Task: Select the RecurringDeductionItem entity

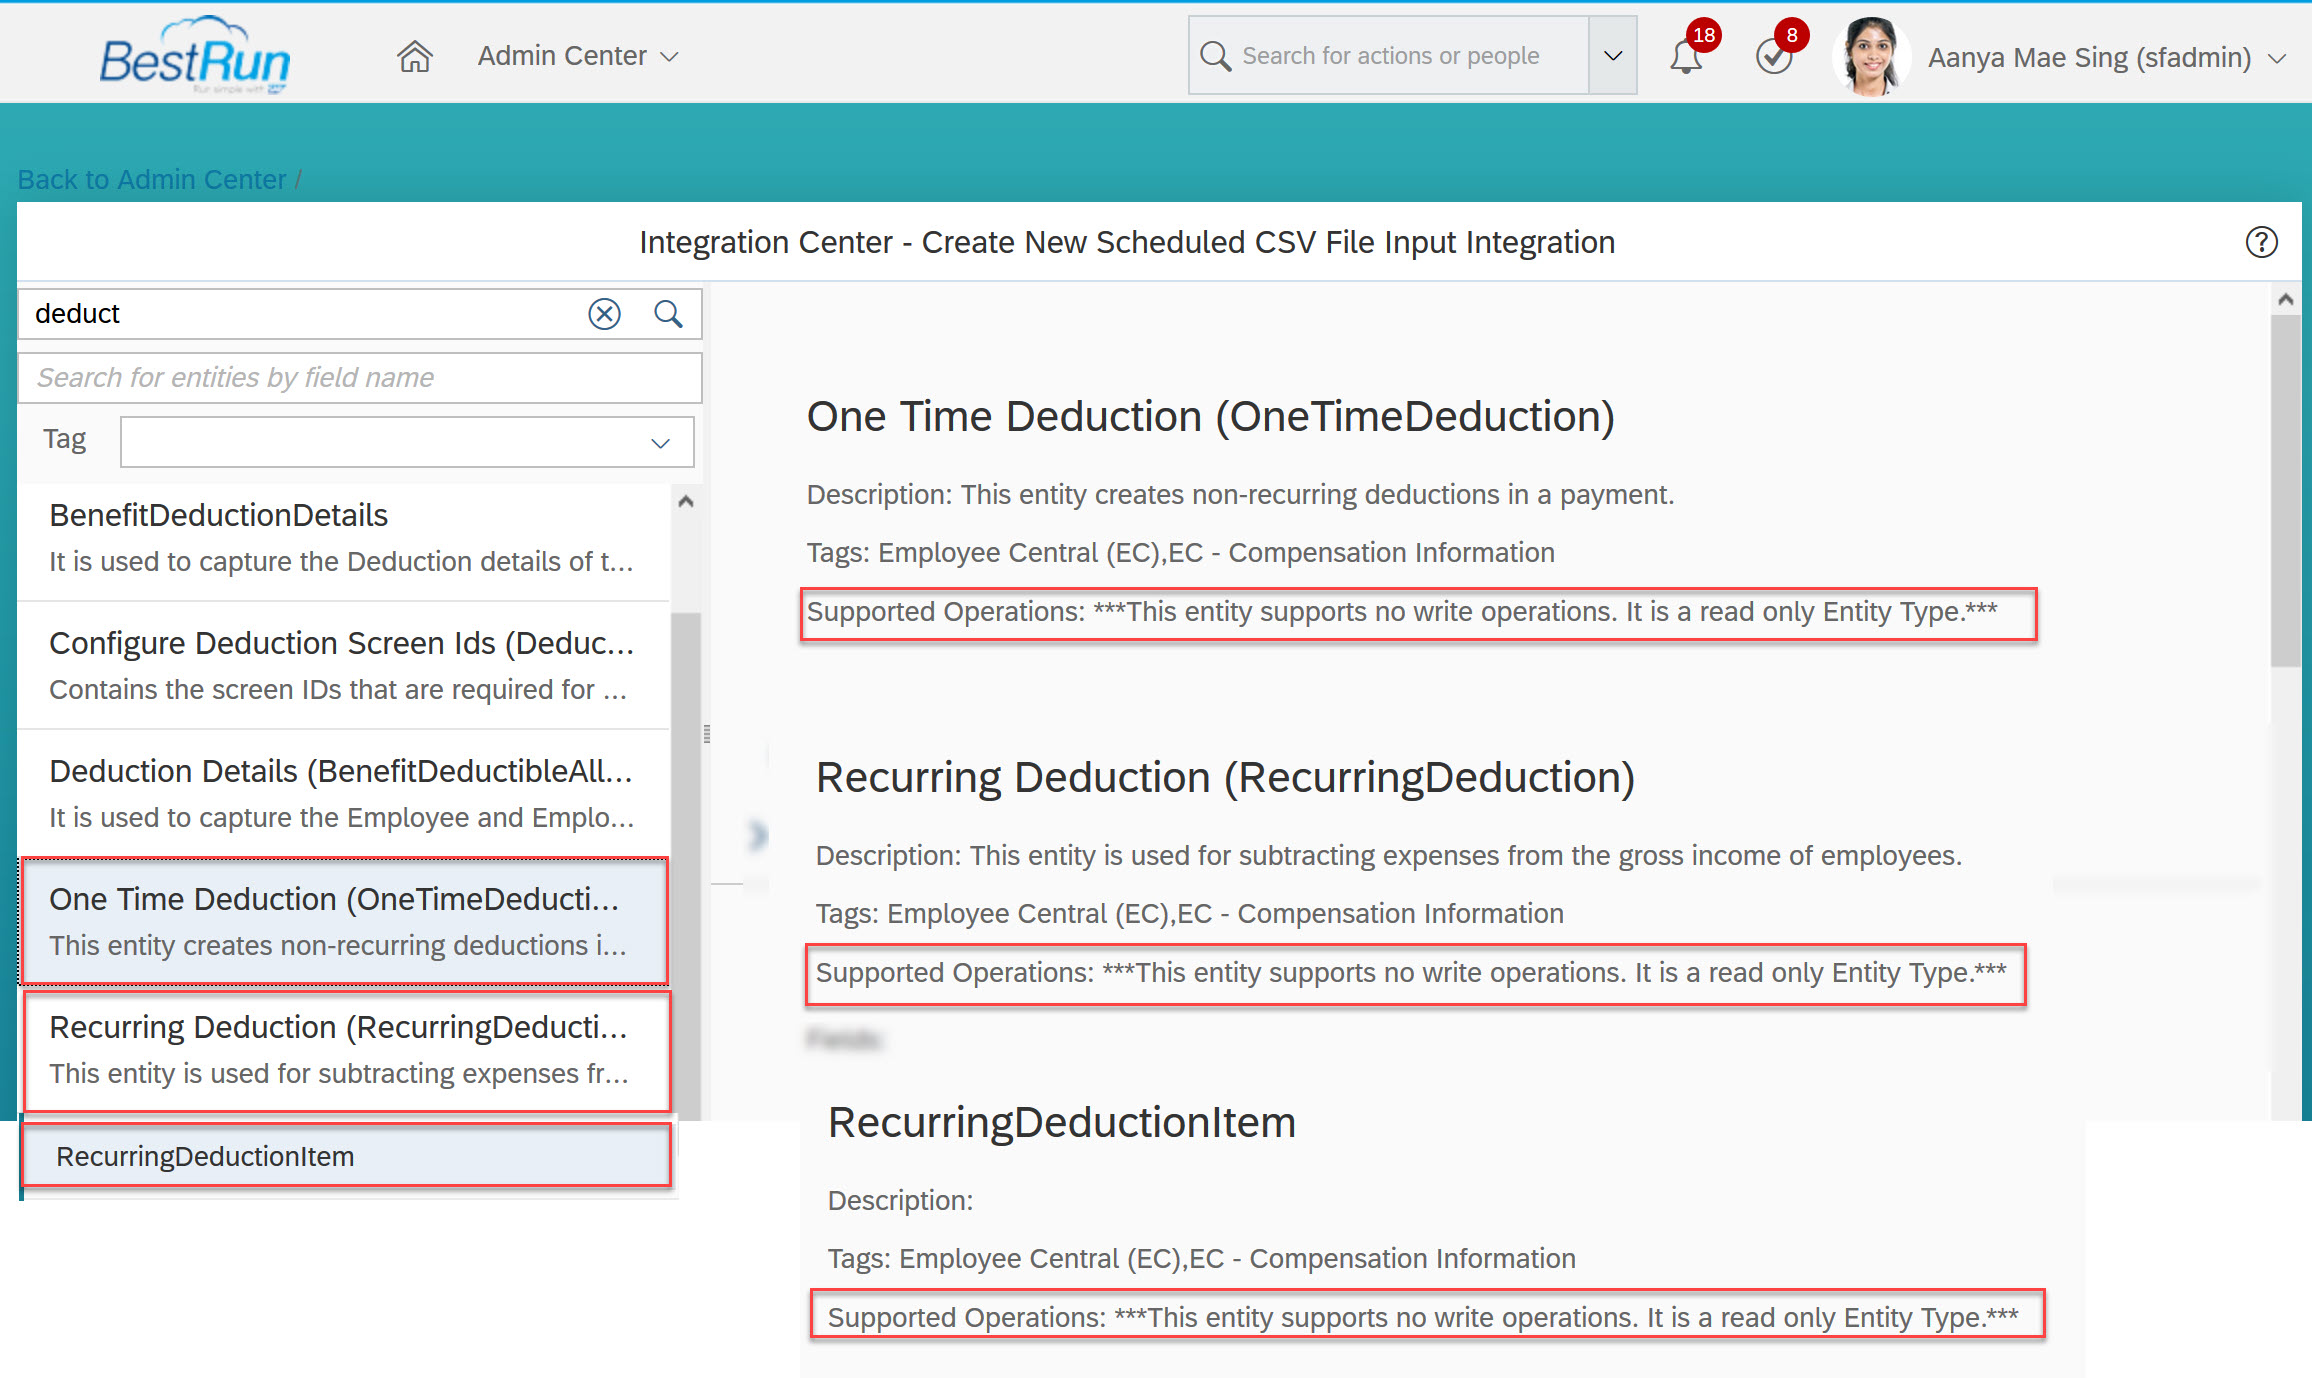Action: (346, 1156)
